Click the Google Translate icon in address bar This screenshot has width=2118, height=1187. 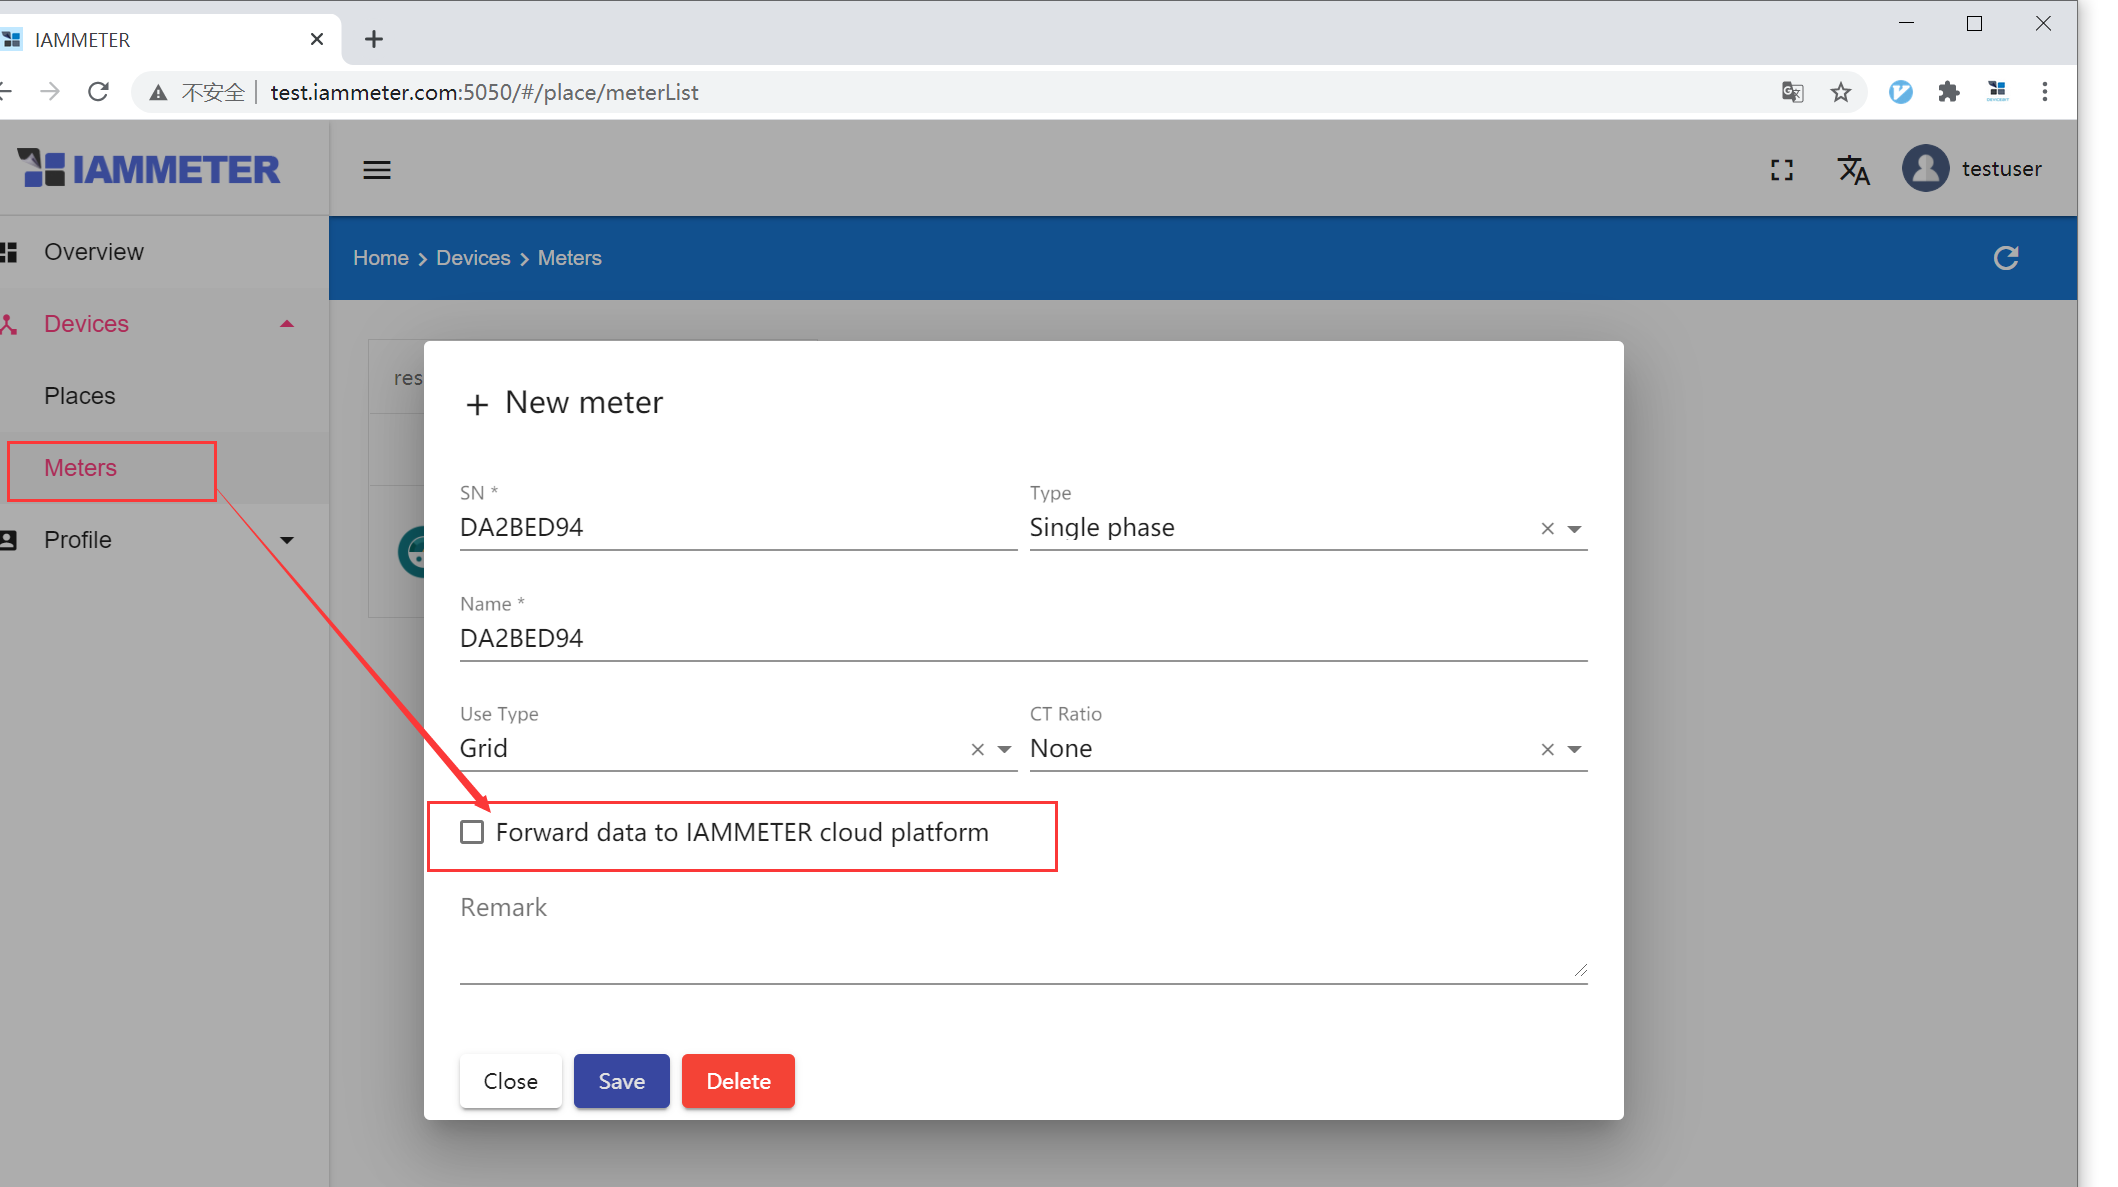(x=1792, y=91)
